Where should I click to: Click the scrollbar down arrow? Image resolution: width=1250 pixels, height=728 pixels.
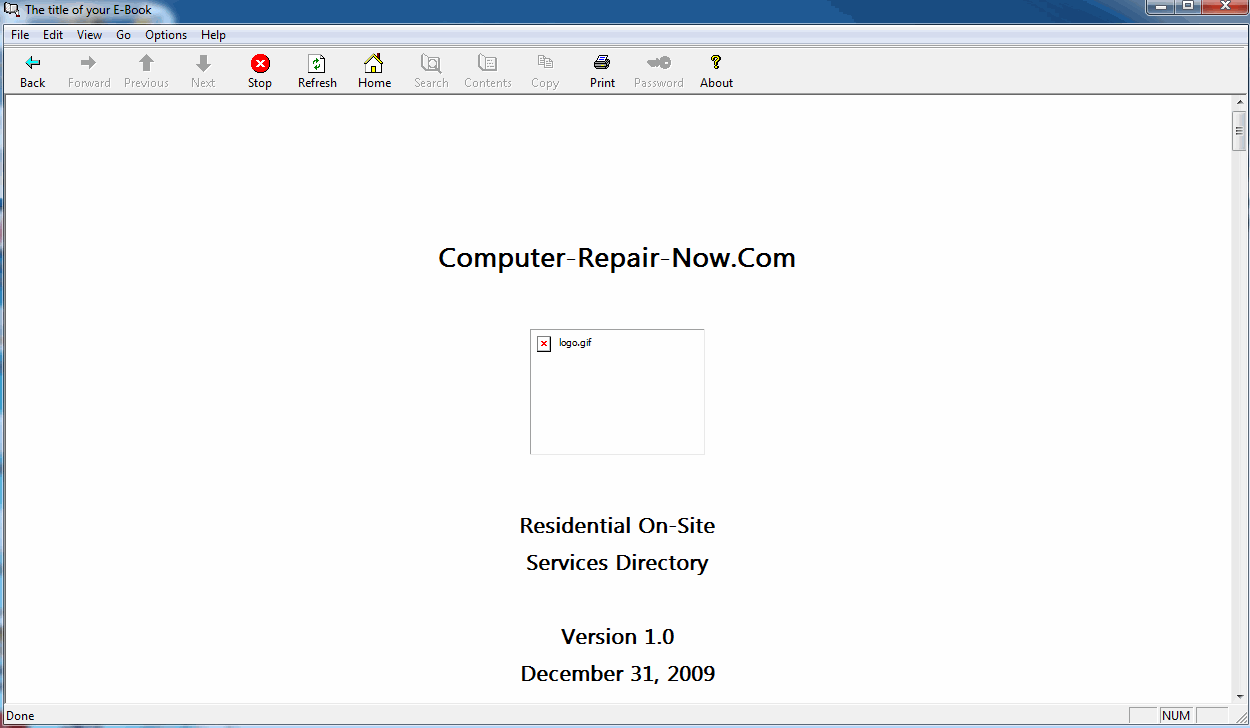(x=1239, y=695)
